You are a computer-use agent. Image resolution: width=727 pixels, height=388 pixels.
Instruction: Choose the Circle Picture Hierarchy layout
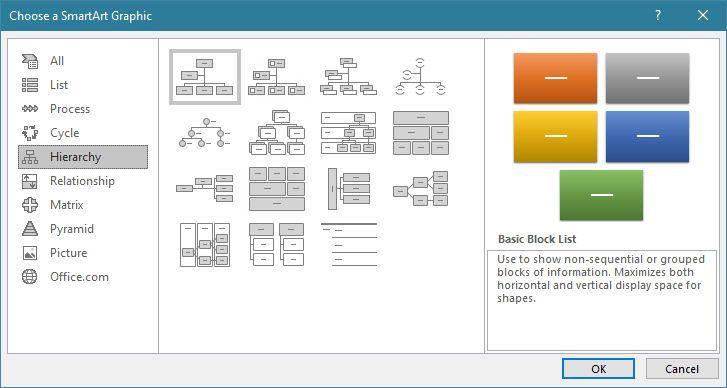pos(205,133)
